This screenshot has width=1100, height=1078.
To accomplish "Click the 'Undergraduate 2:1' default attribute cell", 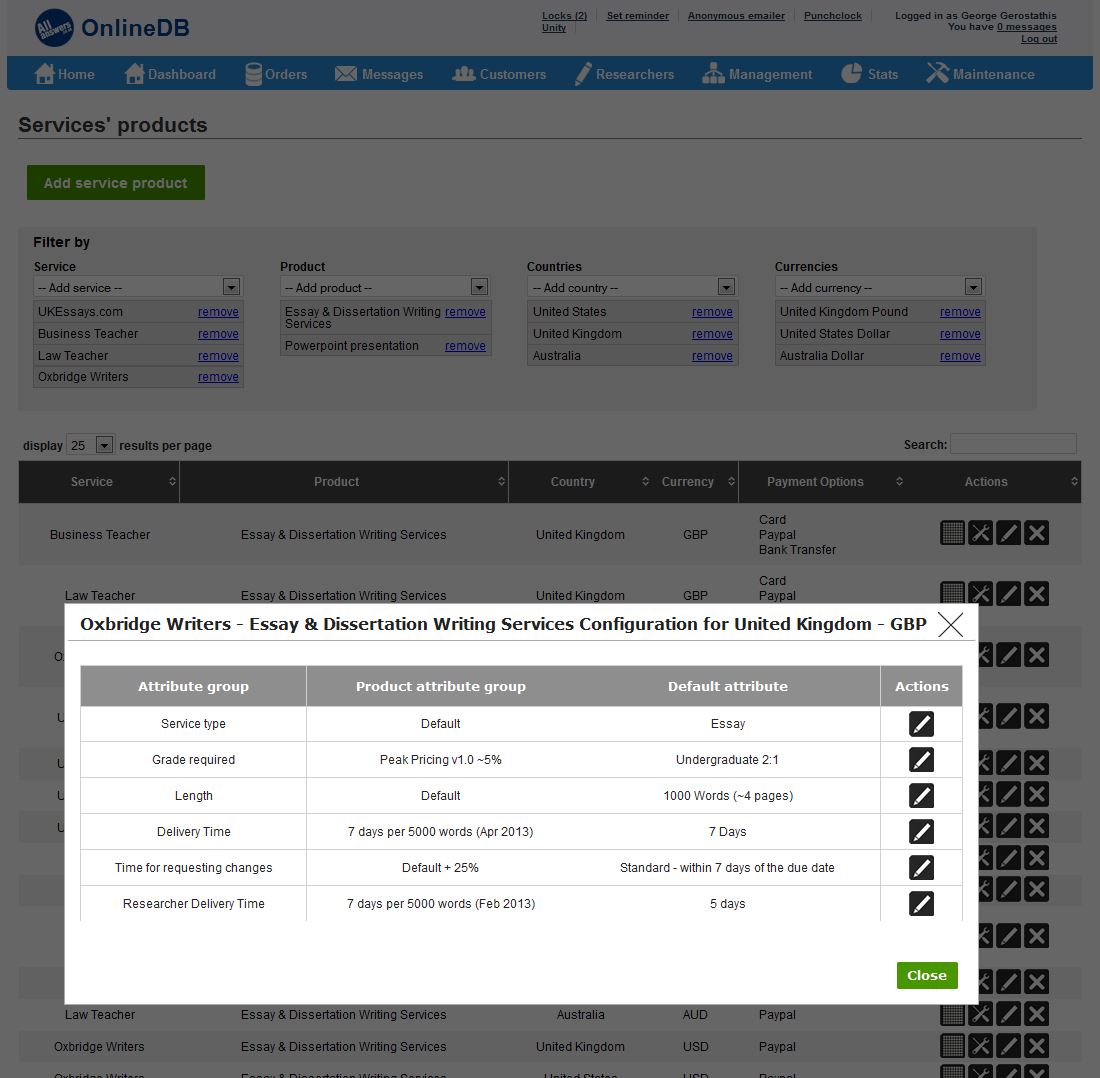I will click(727, 760).
